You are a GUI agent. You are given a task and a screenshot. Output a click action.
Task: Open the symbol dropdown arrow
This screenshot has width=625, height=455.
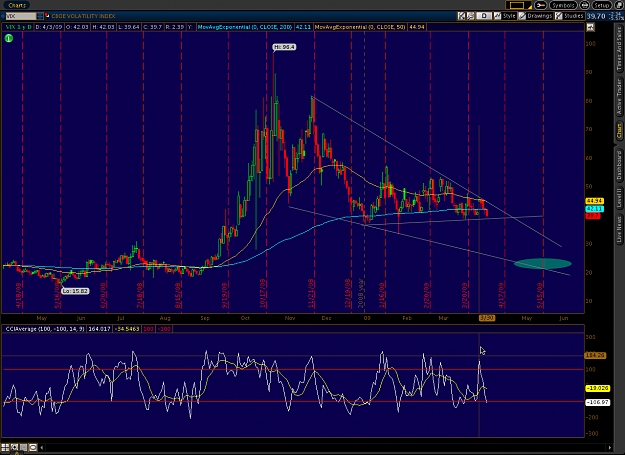point(40,16)
